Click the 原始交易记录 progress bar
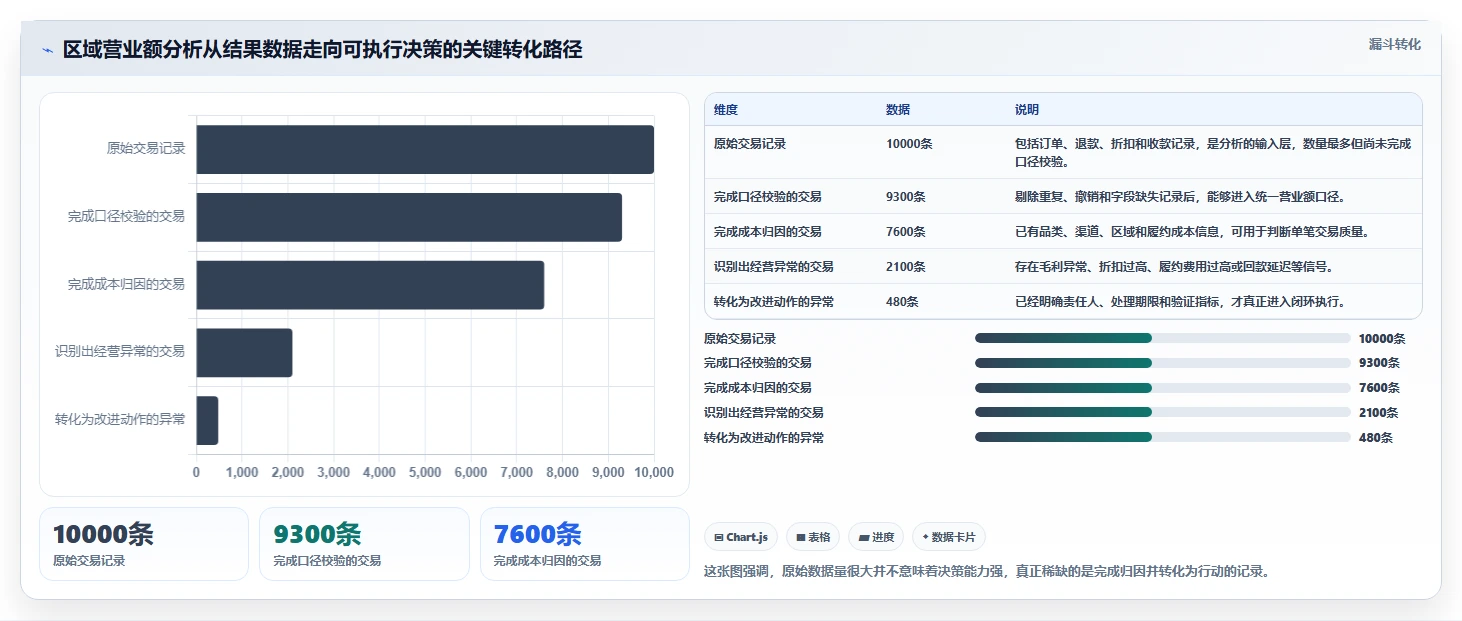 [1162, 338]
